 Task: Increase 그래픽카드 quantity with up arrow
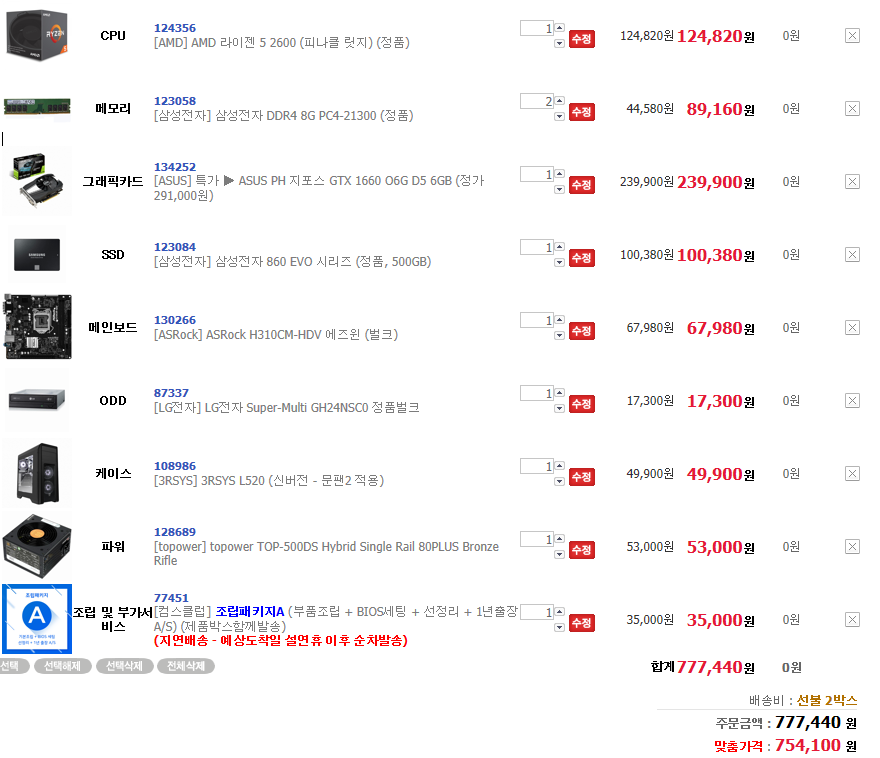tap(560, 173)
